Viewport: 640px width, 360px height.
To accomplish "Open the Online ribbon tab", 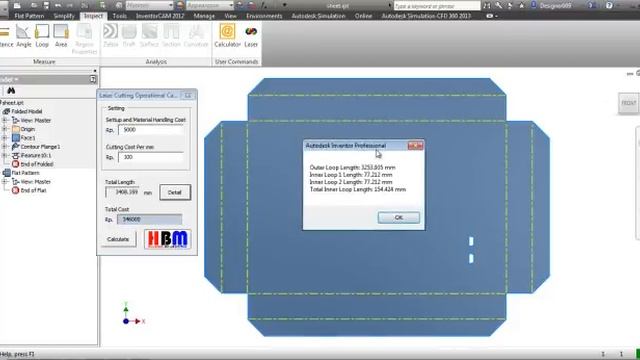I will (x=363, y=16).
